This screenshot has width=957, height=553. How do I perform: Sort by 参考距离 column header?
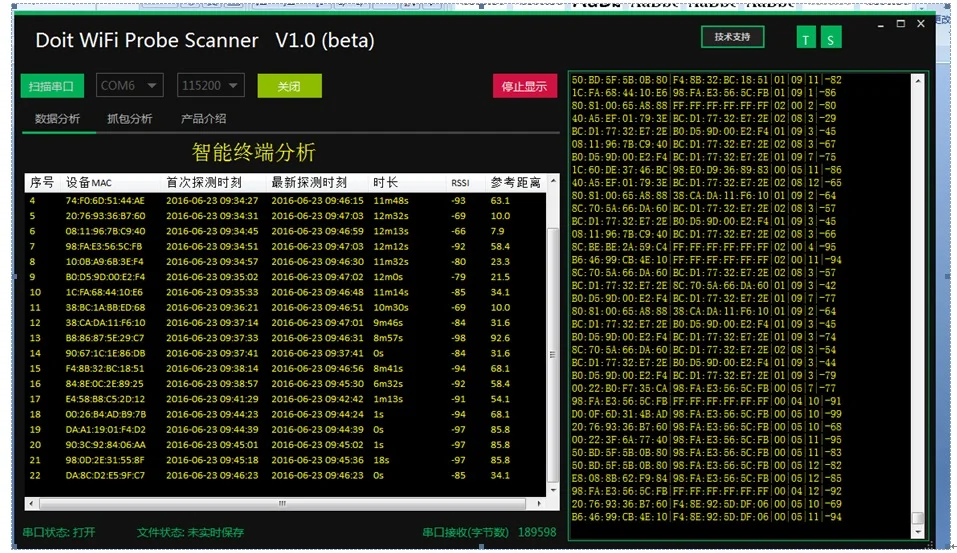pyautogui.click(x=516, y=183)
